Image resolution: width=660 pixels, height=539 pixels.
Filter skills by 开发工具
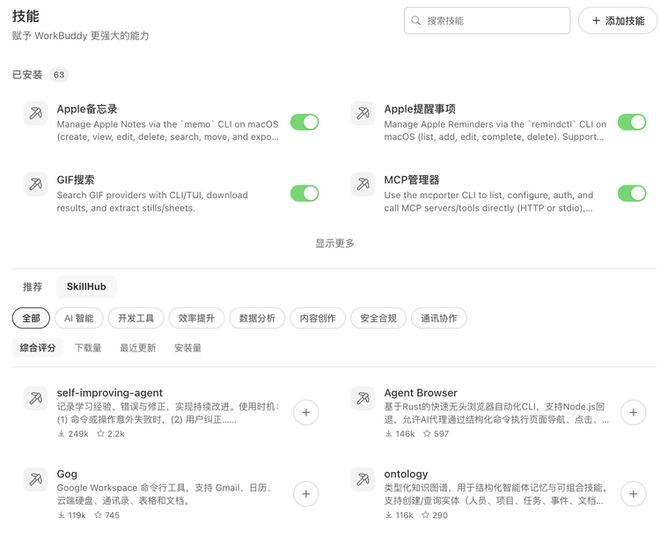click(136, 318)
